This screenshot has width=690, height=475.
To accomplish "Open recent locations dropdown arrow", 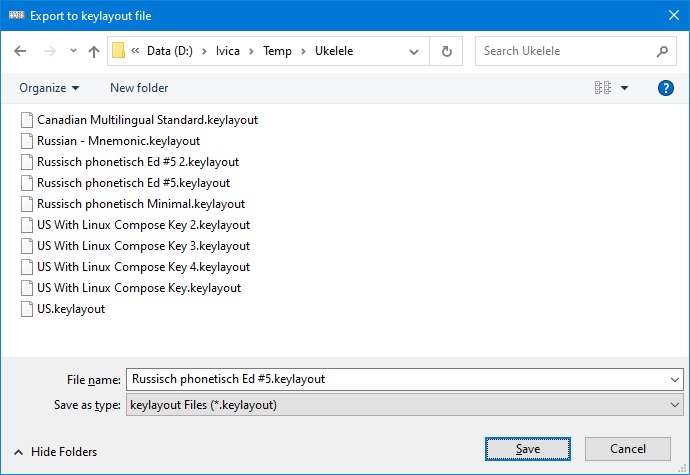I will [x=73, y=51].
